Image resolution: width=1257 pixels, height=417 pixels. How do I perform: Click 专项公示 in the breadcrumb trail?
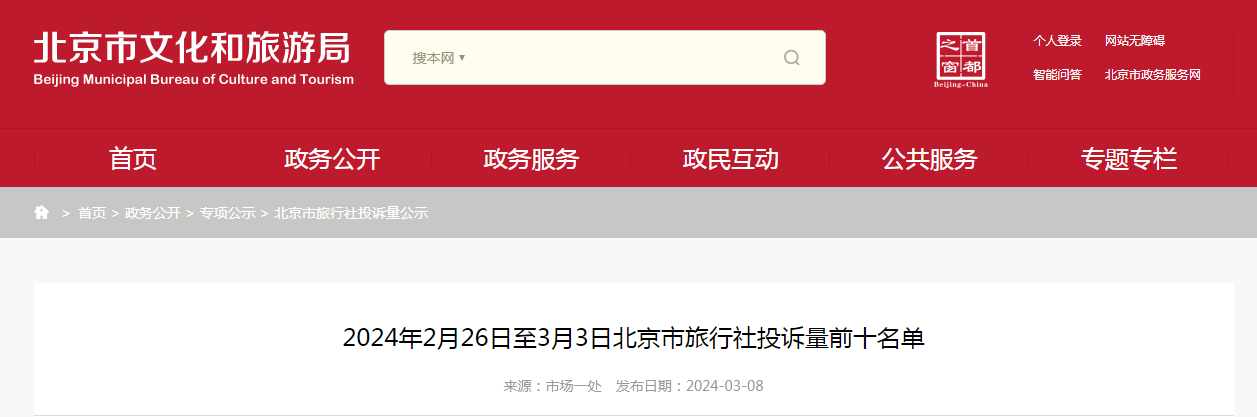click(227, 213)
